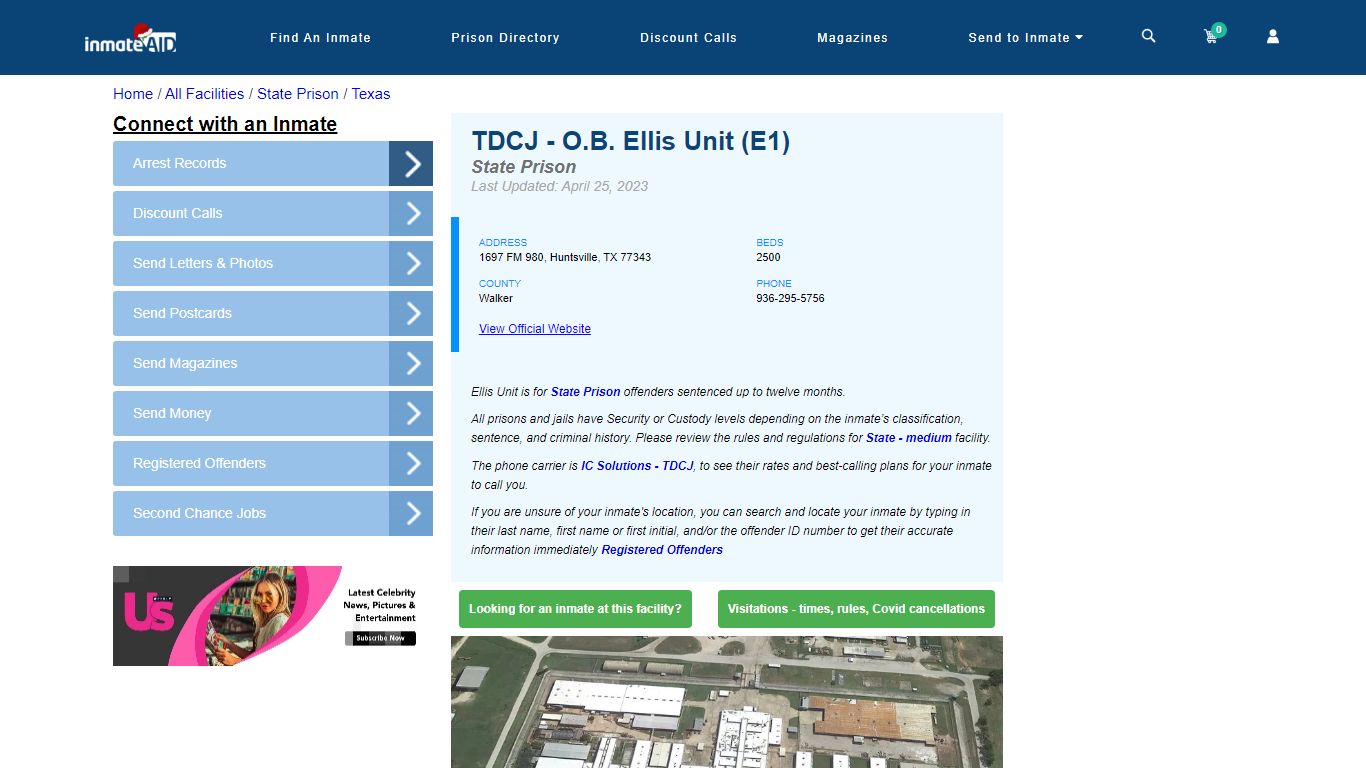Open the user account icon
Screen dimensions: 1366x768
point(1273,36)
